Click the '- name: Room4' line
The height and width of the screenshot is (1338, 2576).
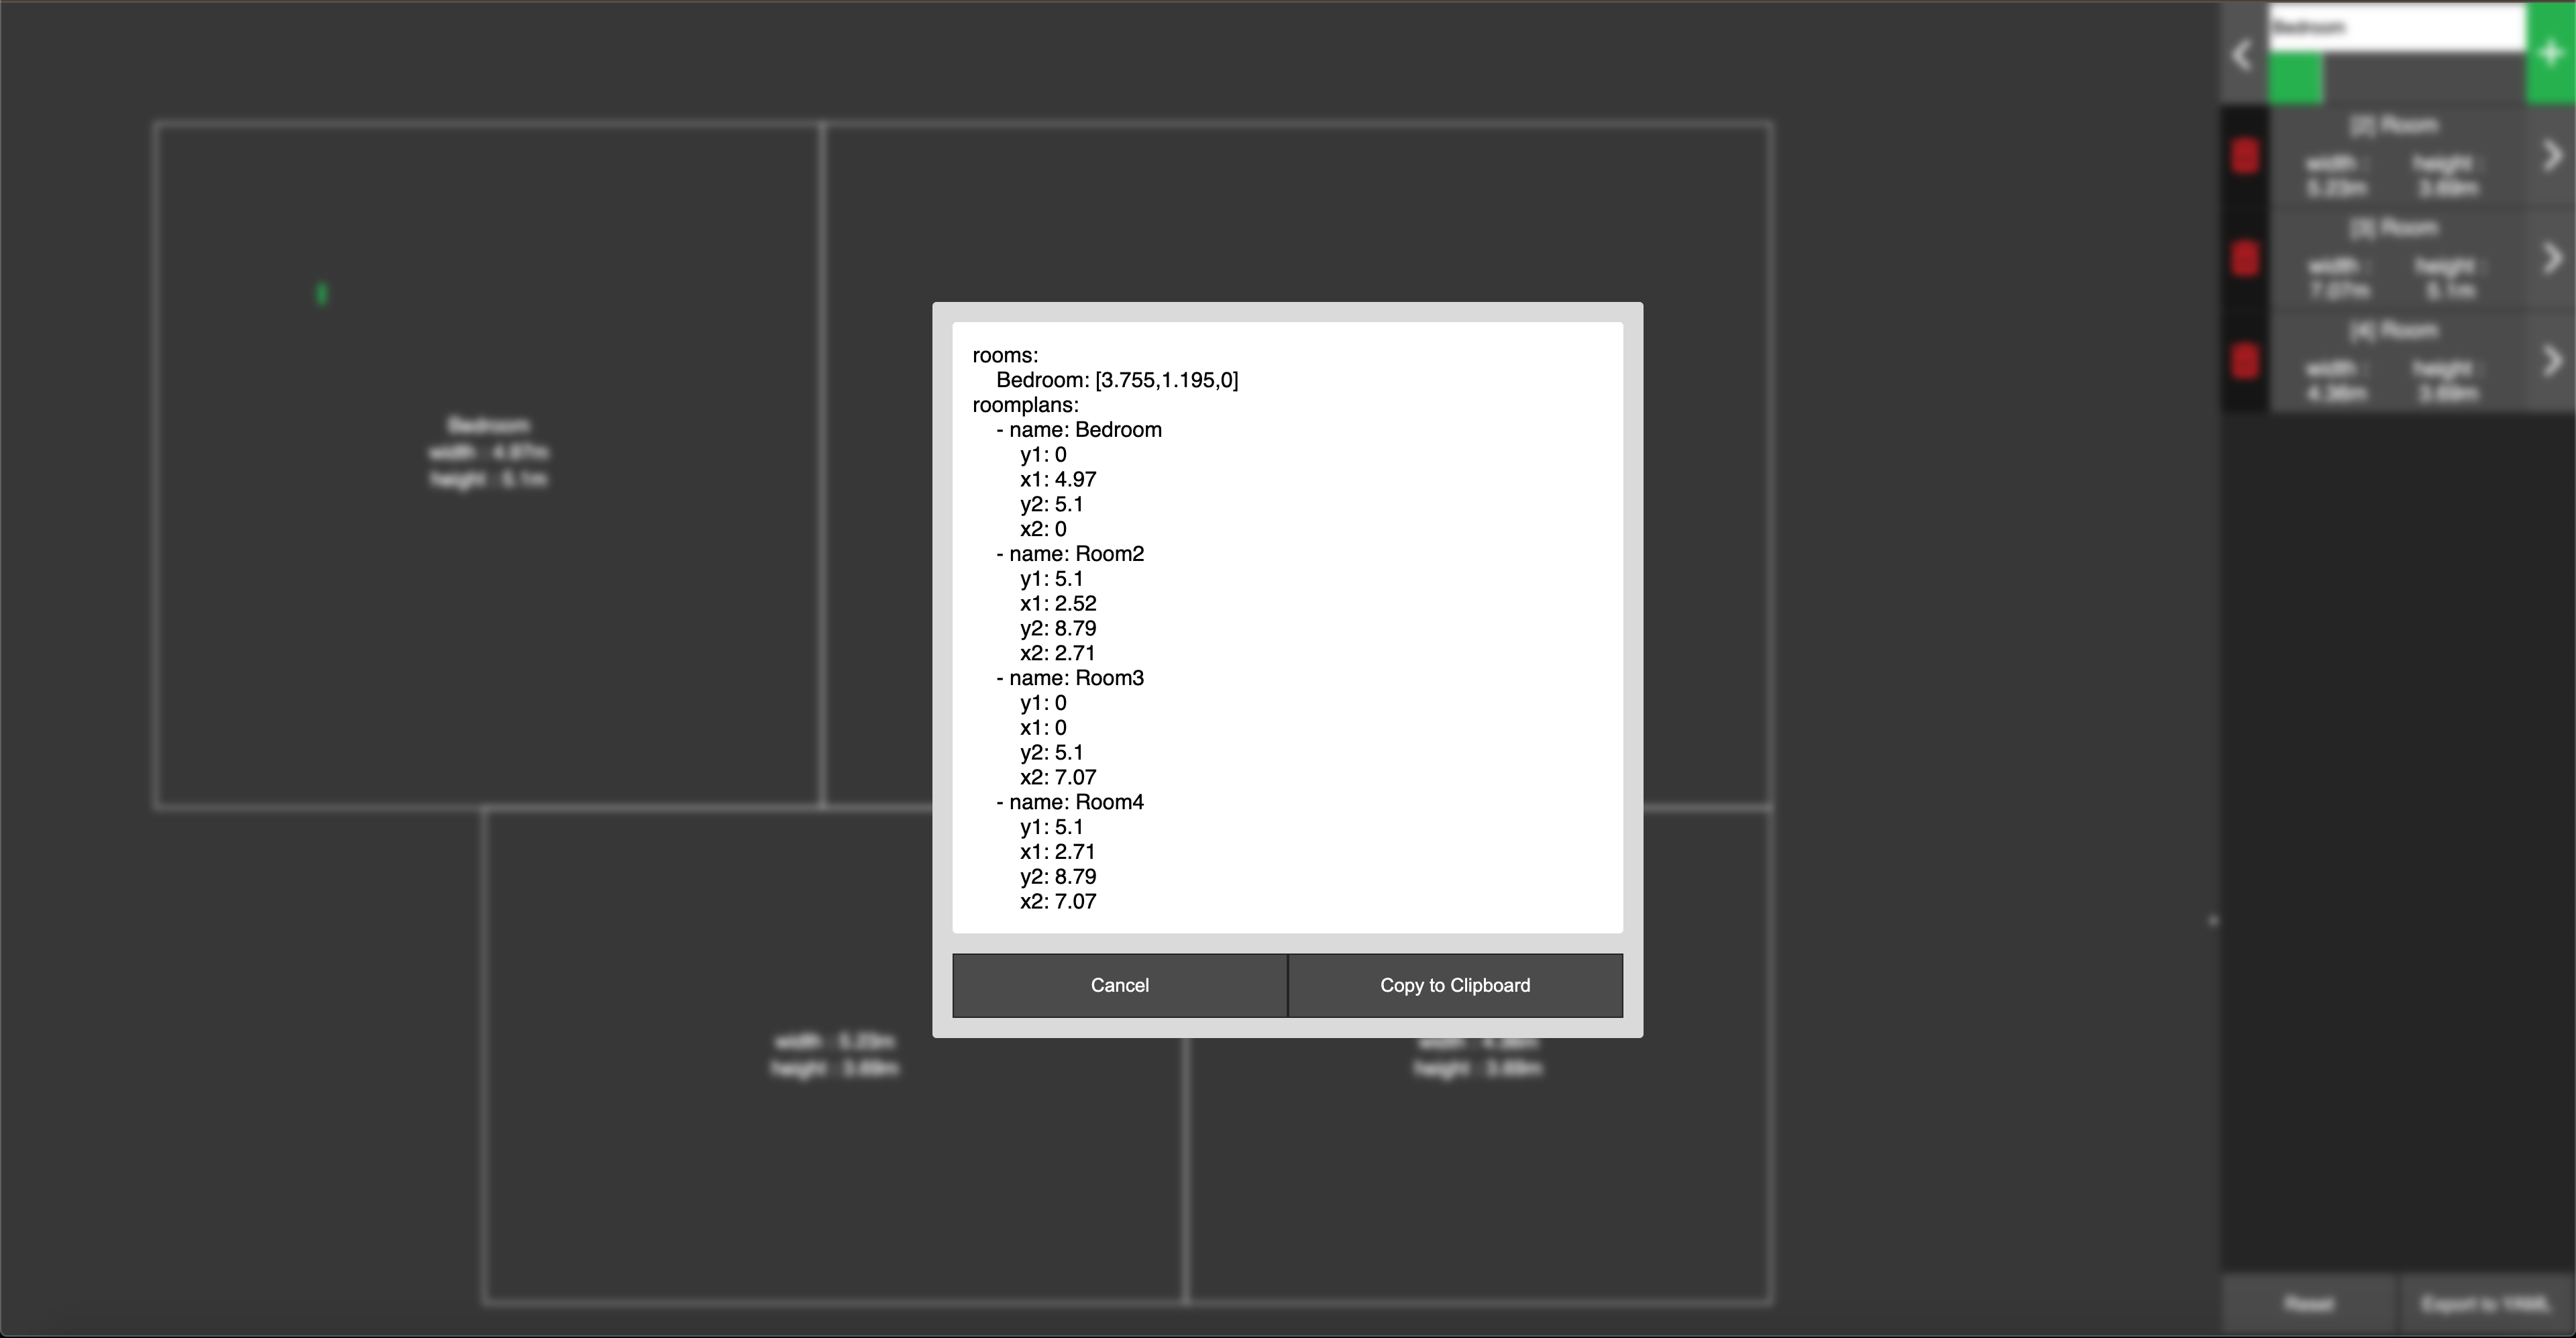pos(1070,802)
